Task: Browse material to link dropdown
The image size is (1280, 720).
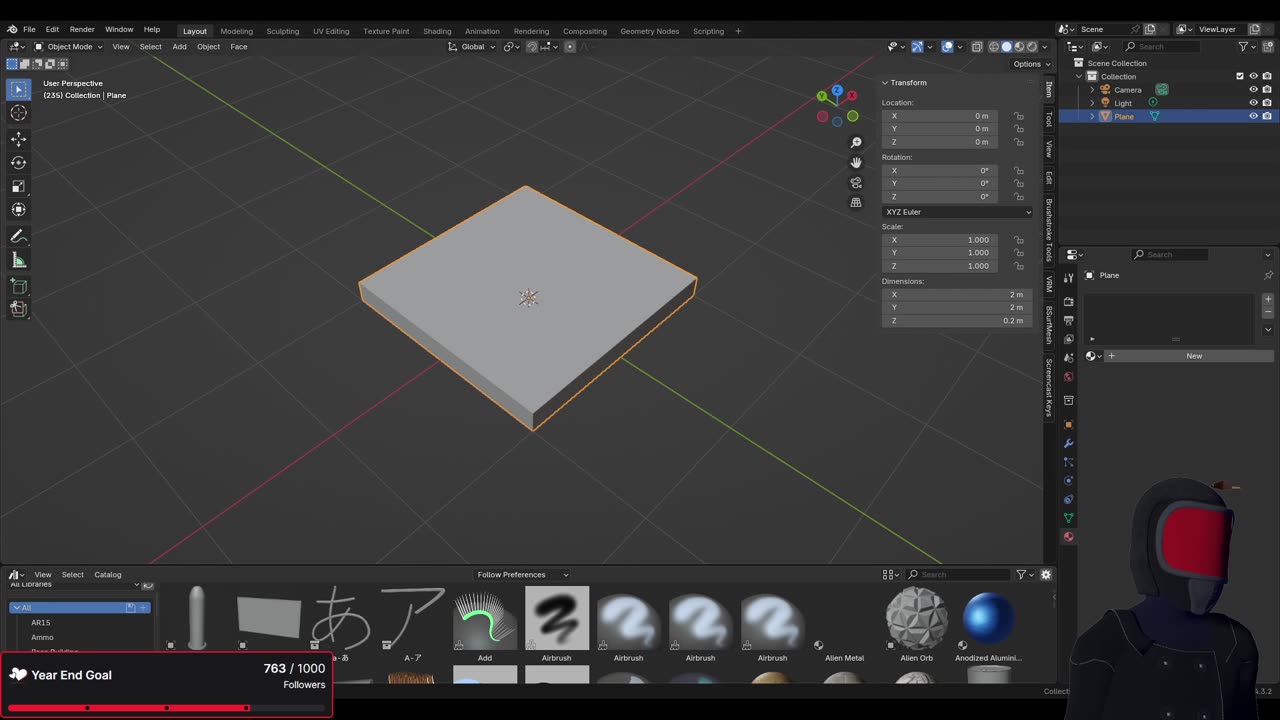Action: click(1094, 356)
